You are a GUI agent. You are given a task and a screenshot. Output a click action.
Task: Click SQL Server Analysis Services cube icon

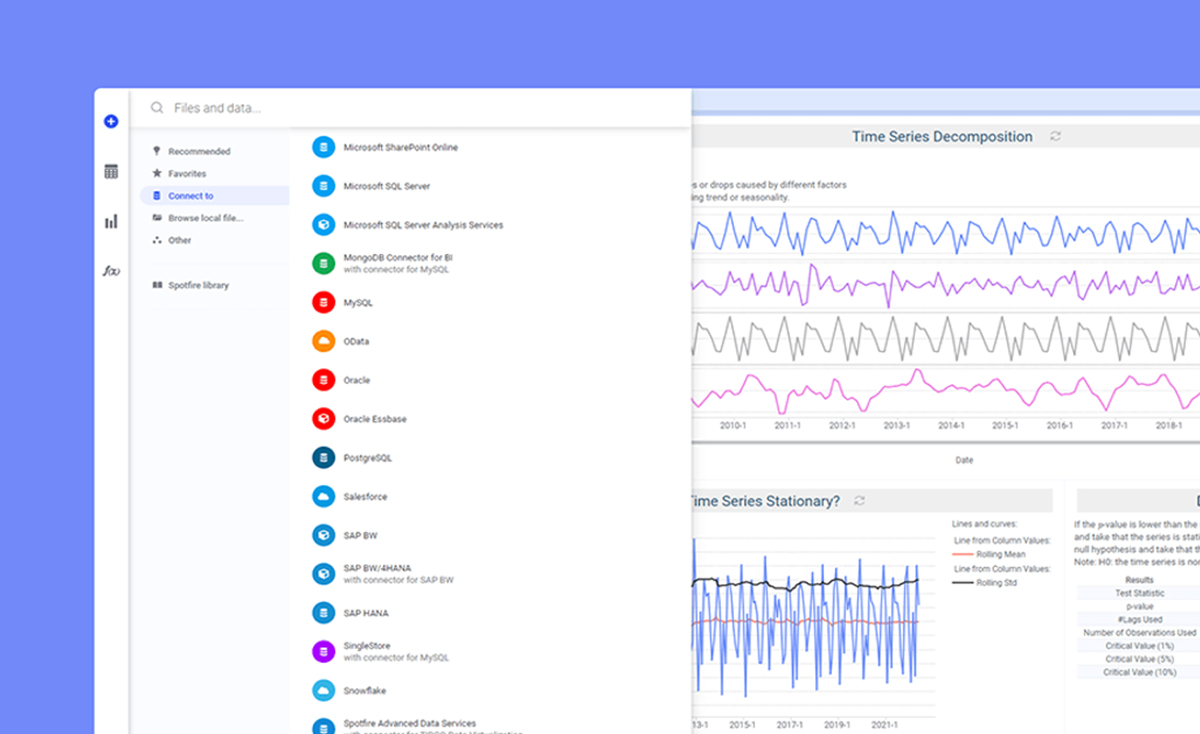pos(322,225)
